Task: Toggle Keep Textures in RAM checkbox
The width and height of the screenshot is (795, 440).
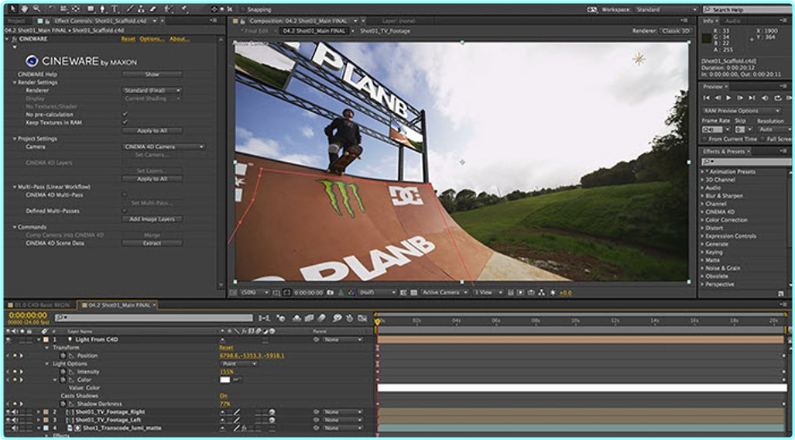Action: click(125, 123)
